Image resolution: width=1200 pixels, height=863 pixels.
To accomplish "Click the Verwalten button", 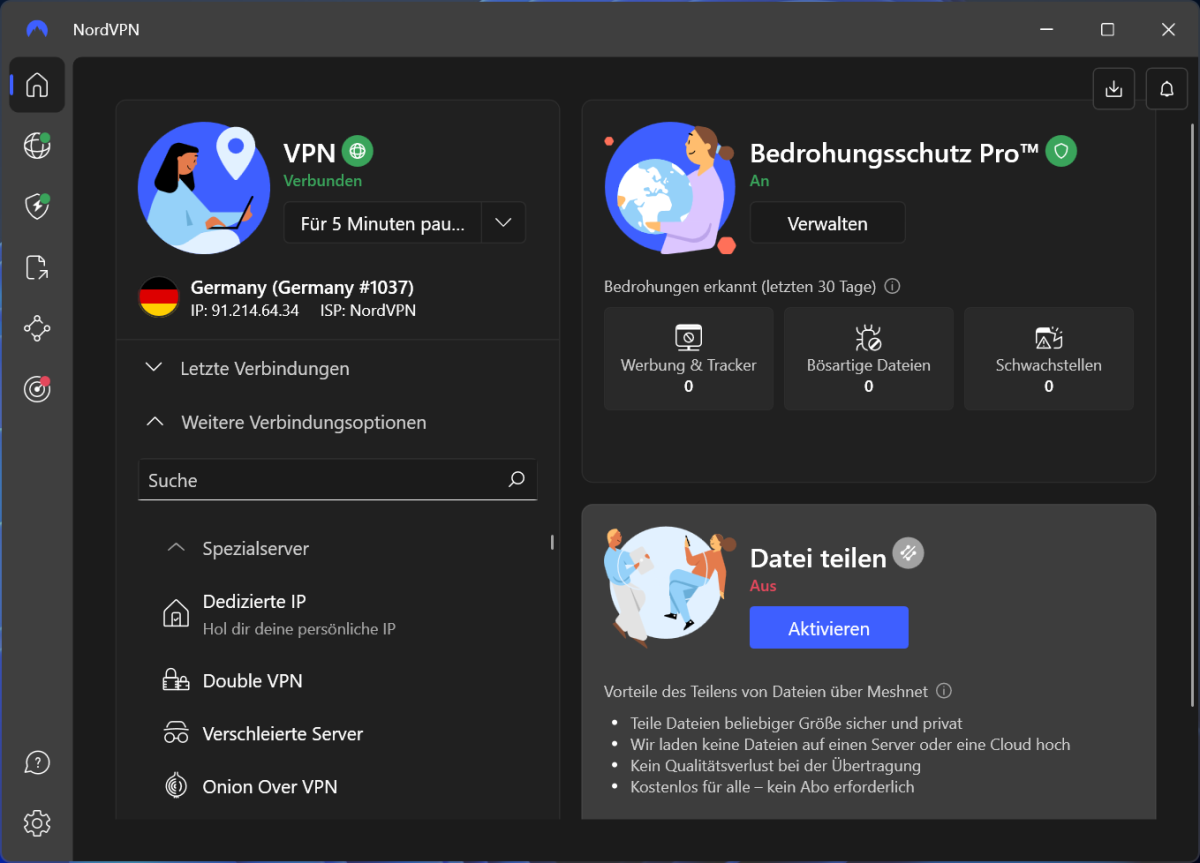I will point(827,223).
